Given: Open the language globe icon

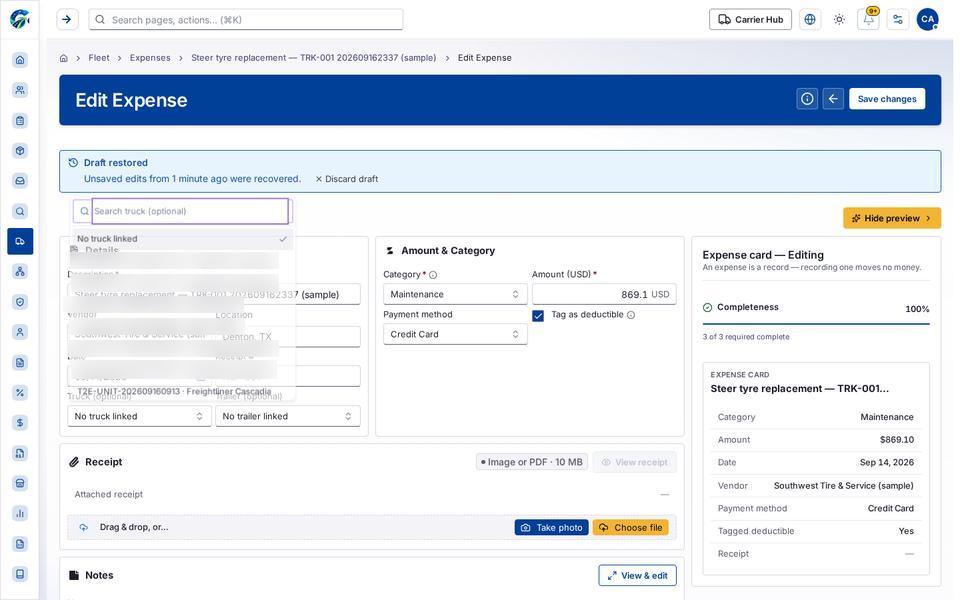Looking at the screenshot, I should (810, 19).
